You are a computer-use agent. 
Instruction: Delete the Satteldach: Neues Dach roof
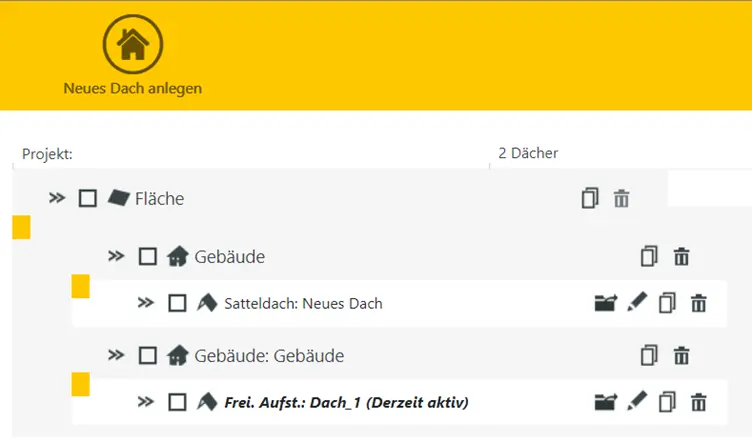[x=699, y=303]
